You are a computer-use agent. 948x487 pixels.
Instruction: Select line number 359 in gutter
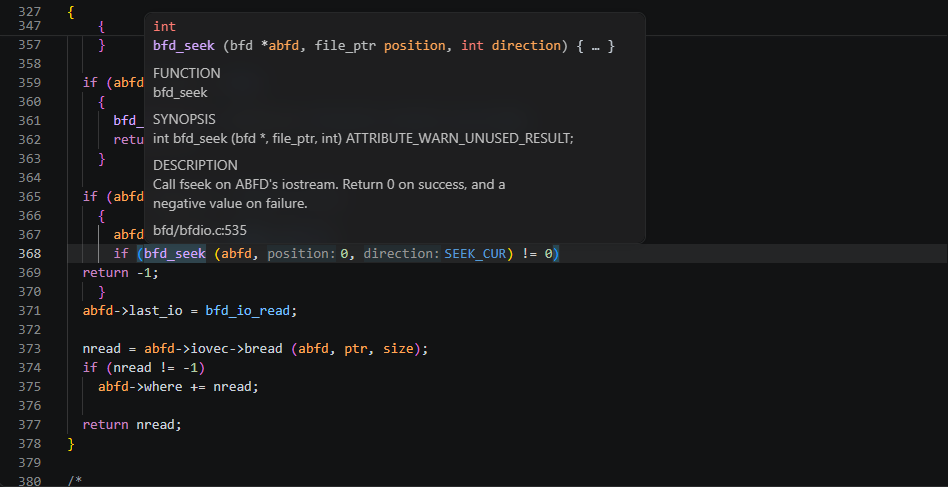[30, 83]
